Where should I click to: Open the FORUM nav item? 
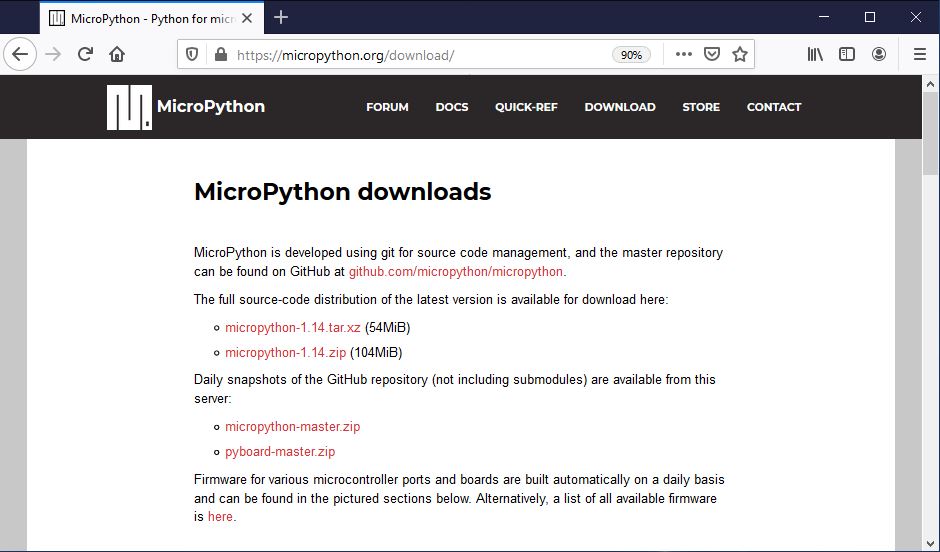point(387,107)
